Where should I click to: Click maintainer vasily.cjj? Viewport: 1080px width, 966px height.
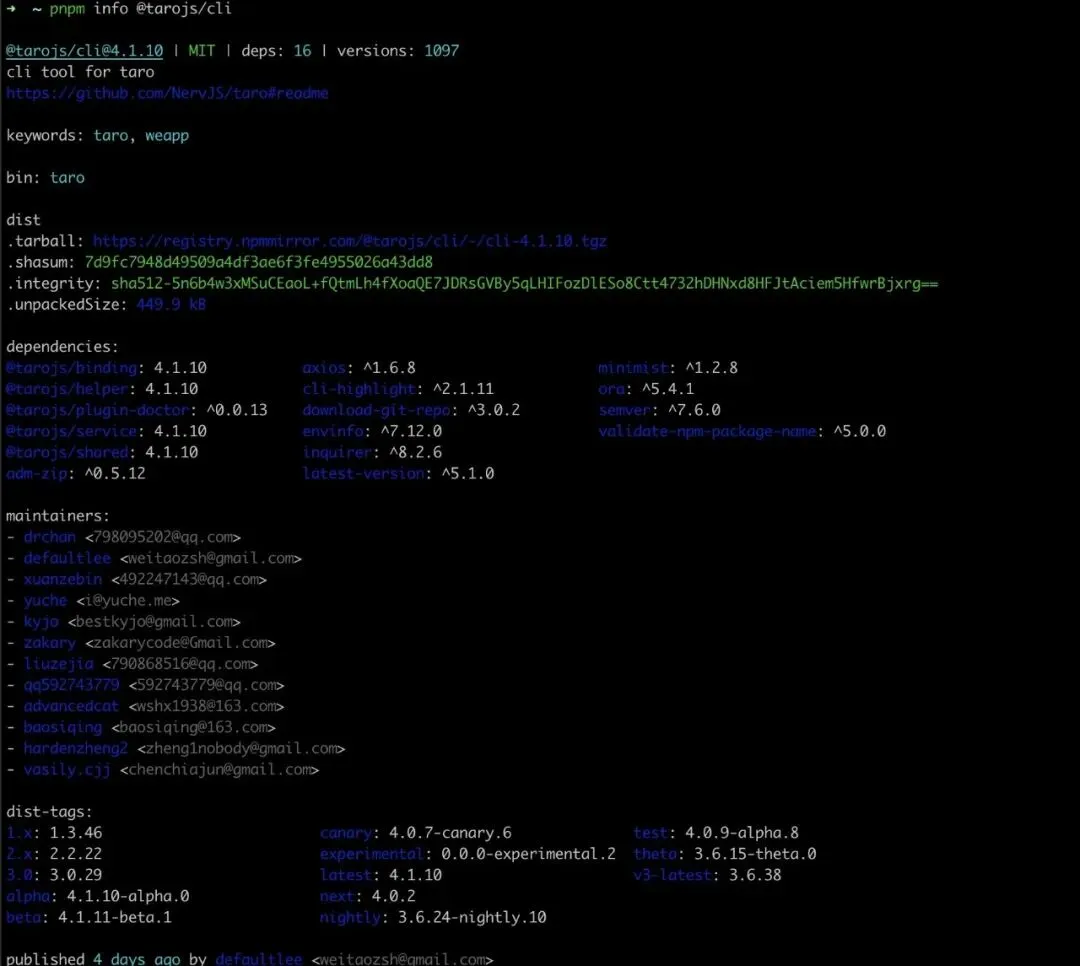click(x=68, y=770)
